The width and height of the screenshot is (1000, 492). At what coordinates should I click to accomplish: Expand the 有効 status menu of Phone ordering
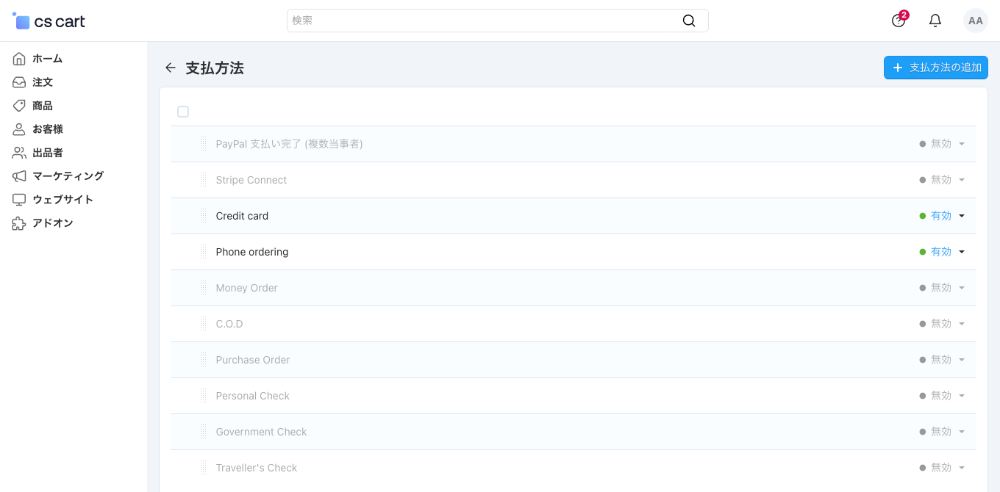click(x=942, y=251)
